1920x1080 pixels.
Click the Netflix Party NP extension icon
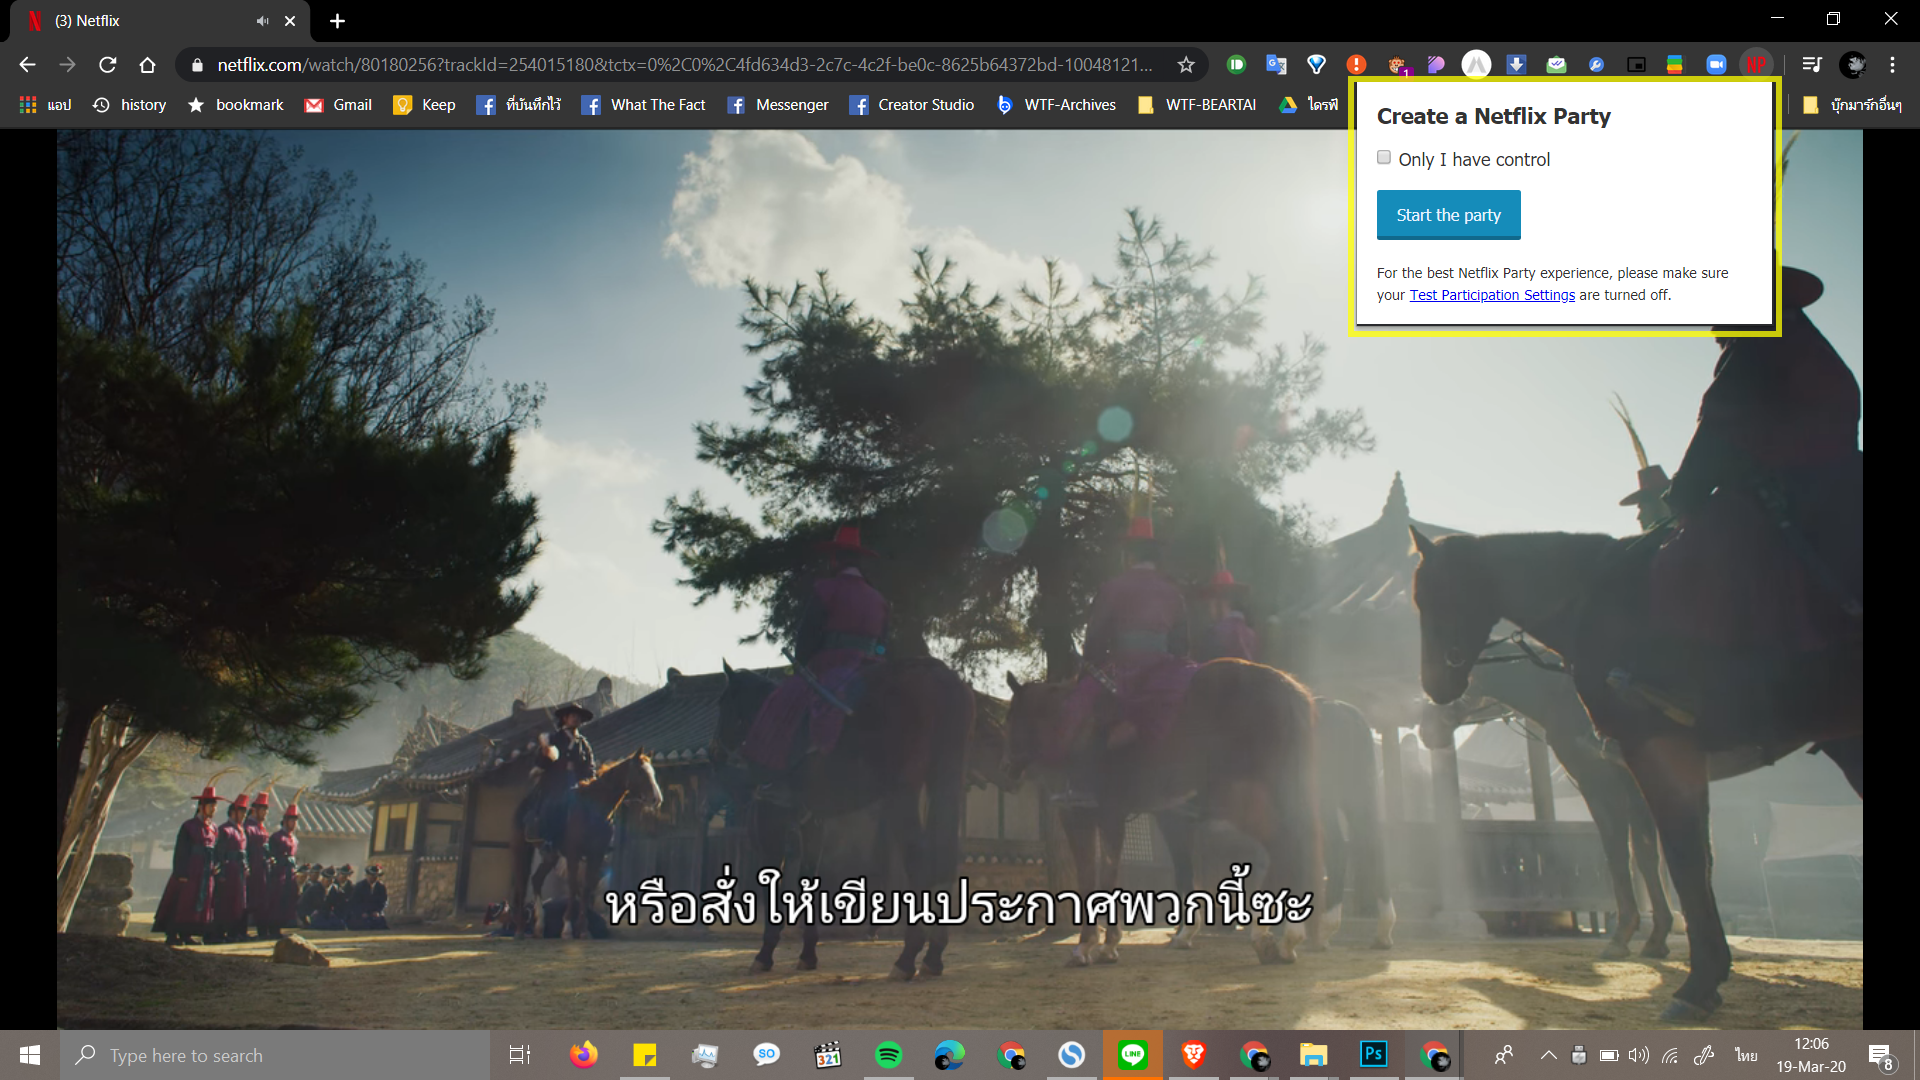click(1756, 65)
